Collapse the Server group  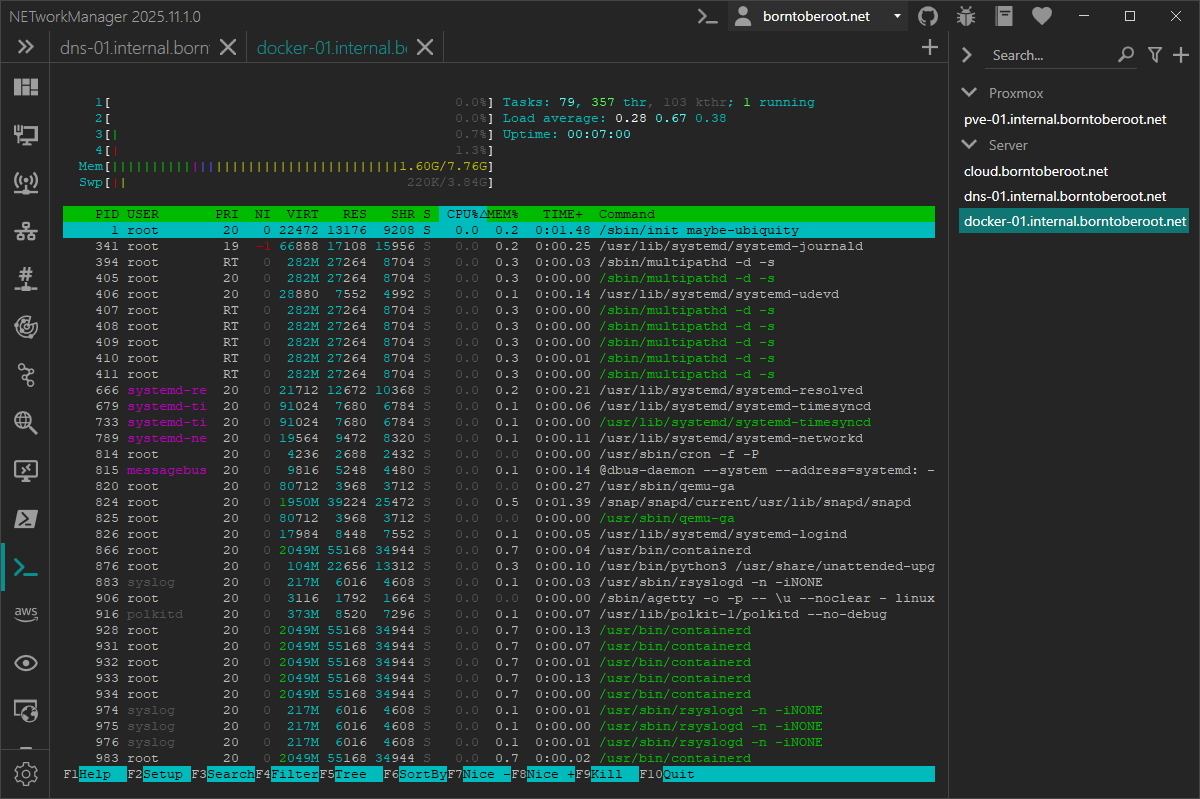[x=968, y=145]
